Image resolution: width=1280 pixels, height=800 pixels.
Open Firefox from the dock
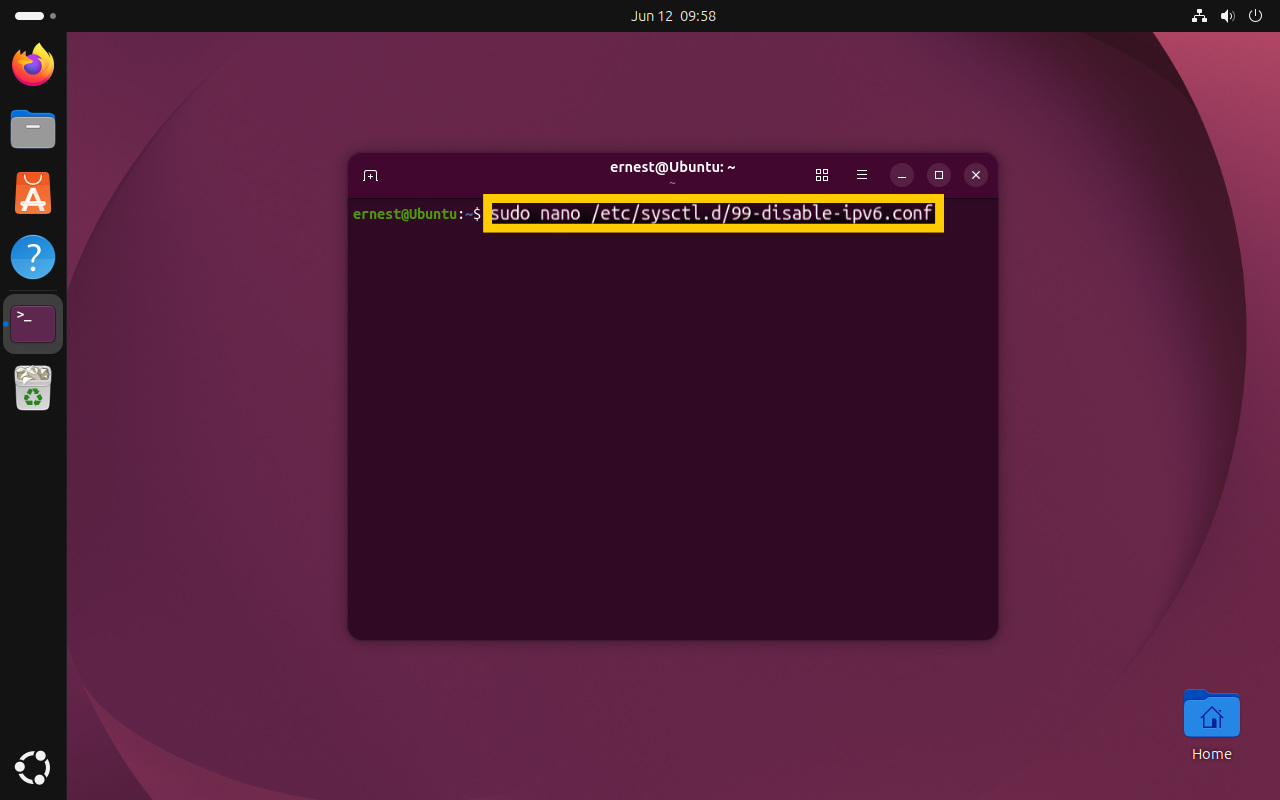pos(33,65)
